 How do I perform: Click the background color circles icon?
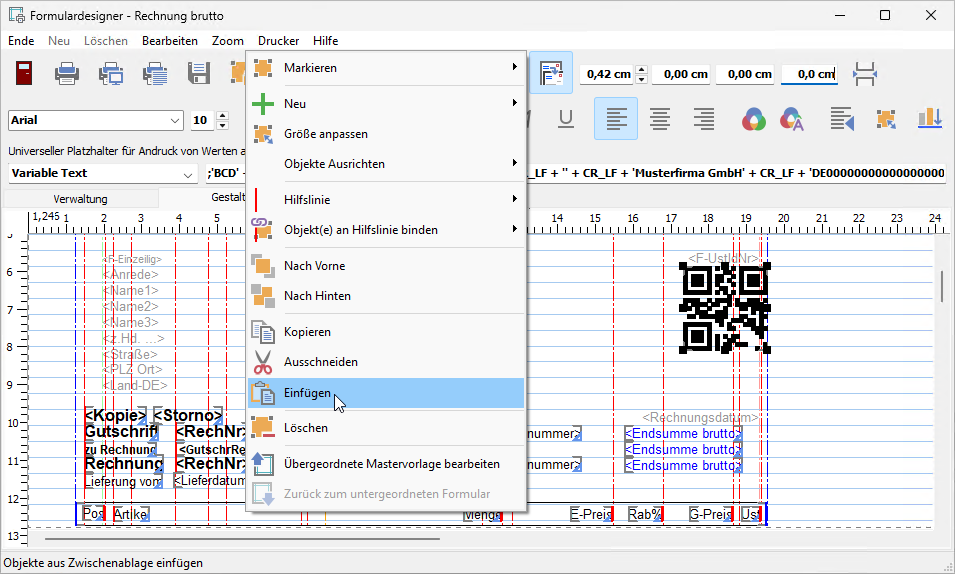coord(753,119)
